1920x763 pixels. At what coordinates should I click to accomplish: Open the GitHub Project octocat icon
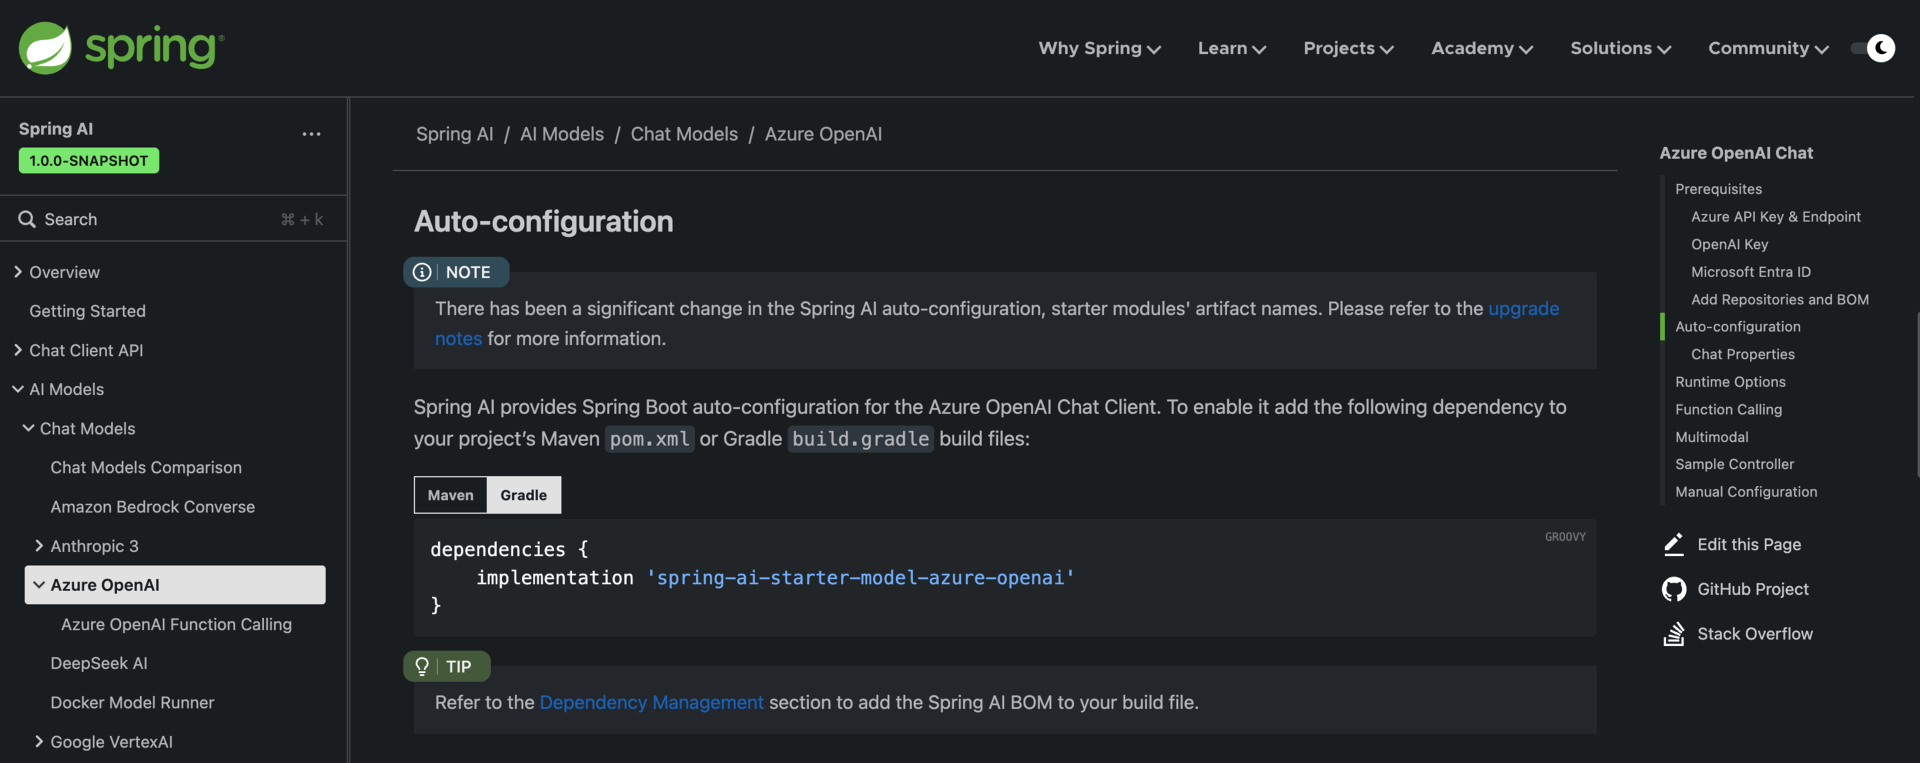coord(1673,589)
